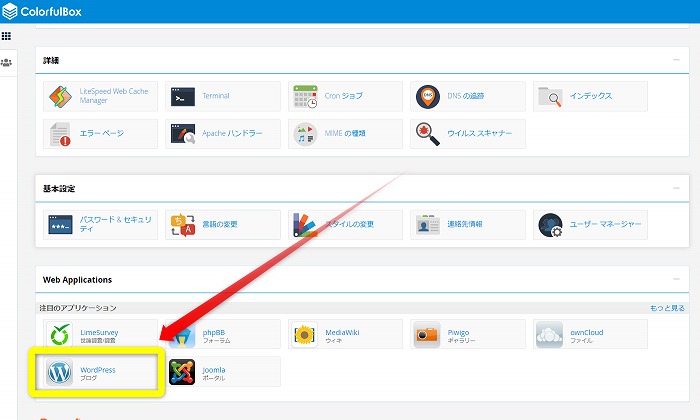The height and width of the screenshot is (420, 700).
Task: Open the phpBB forum icon
Action: pos(182,334)
